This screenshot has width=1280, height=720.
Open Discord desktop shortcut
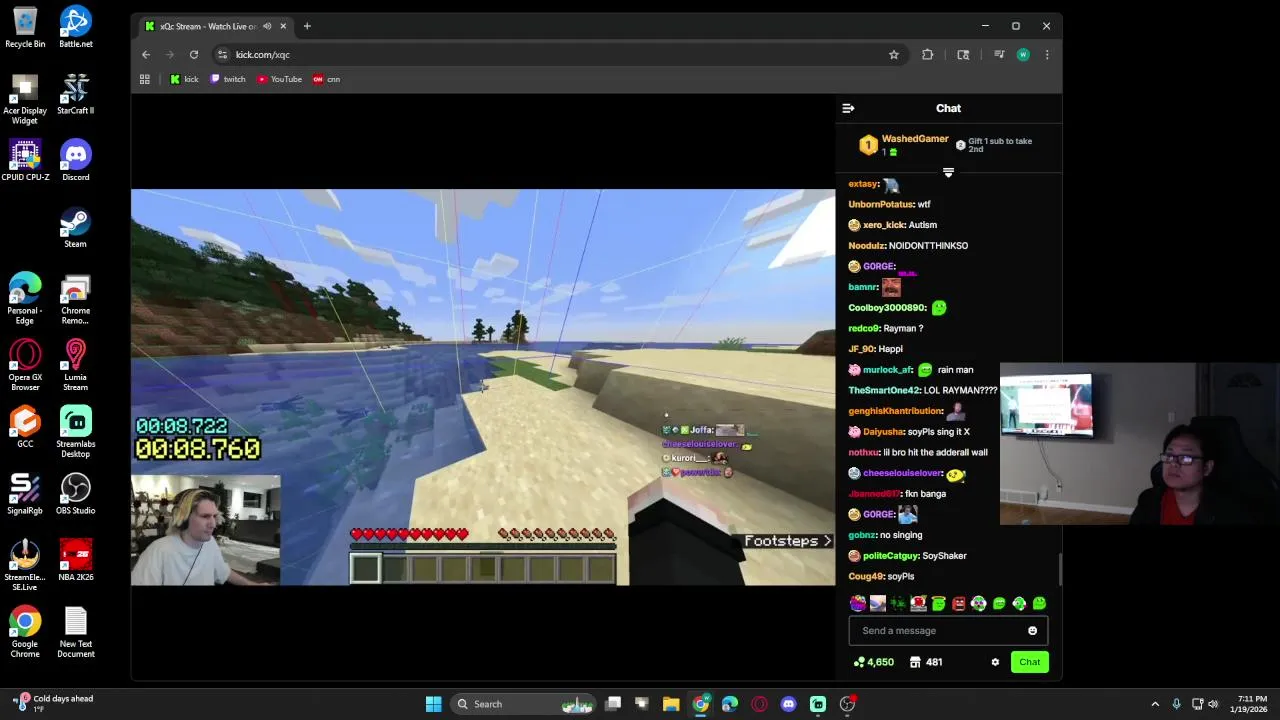tap(76, 161)
